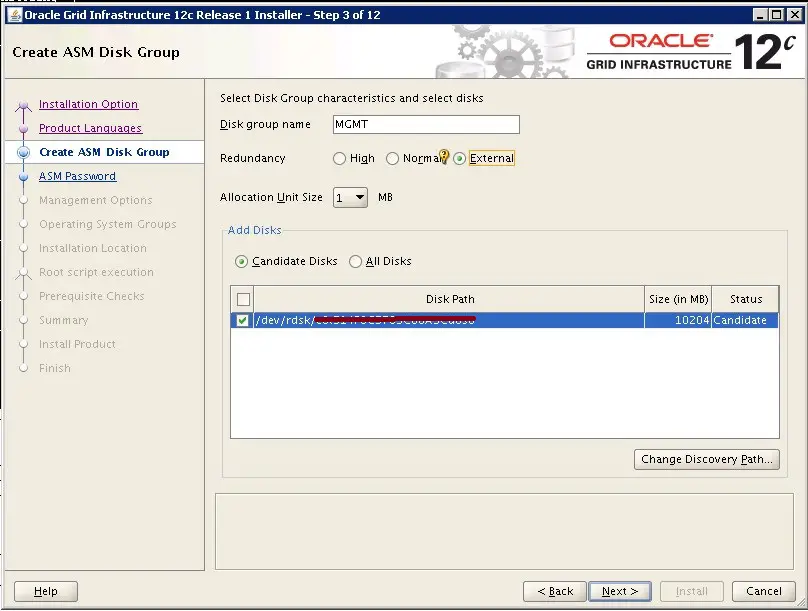Open the Change Discovery Path dialog

coord(706,460)
